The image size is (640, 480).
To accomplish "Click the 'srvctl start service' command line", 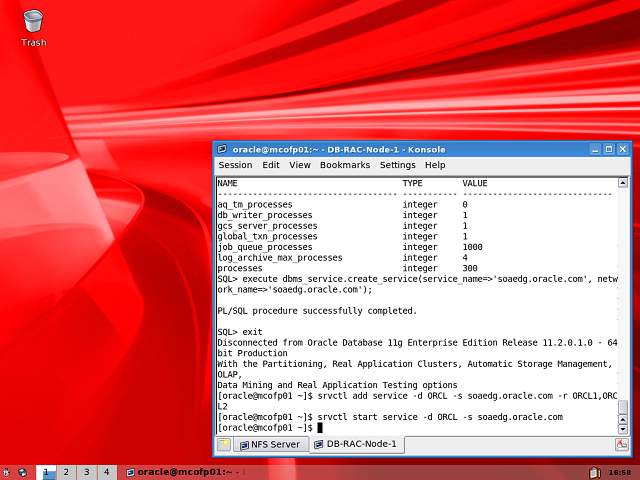I will [390, 417].
